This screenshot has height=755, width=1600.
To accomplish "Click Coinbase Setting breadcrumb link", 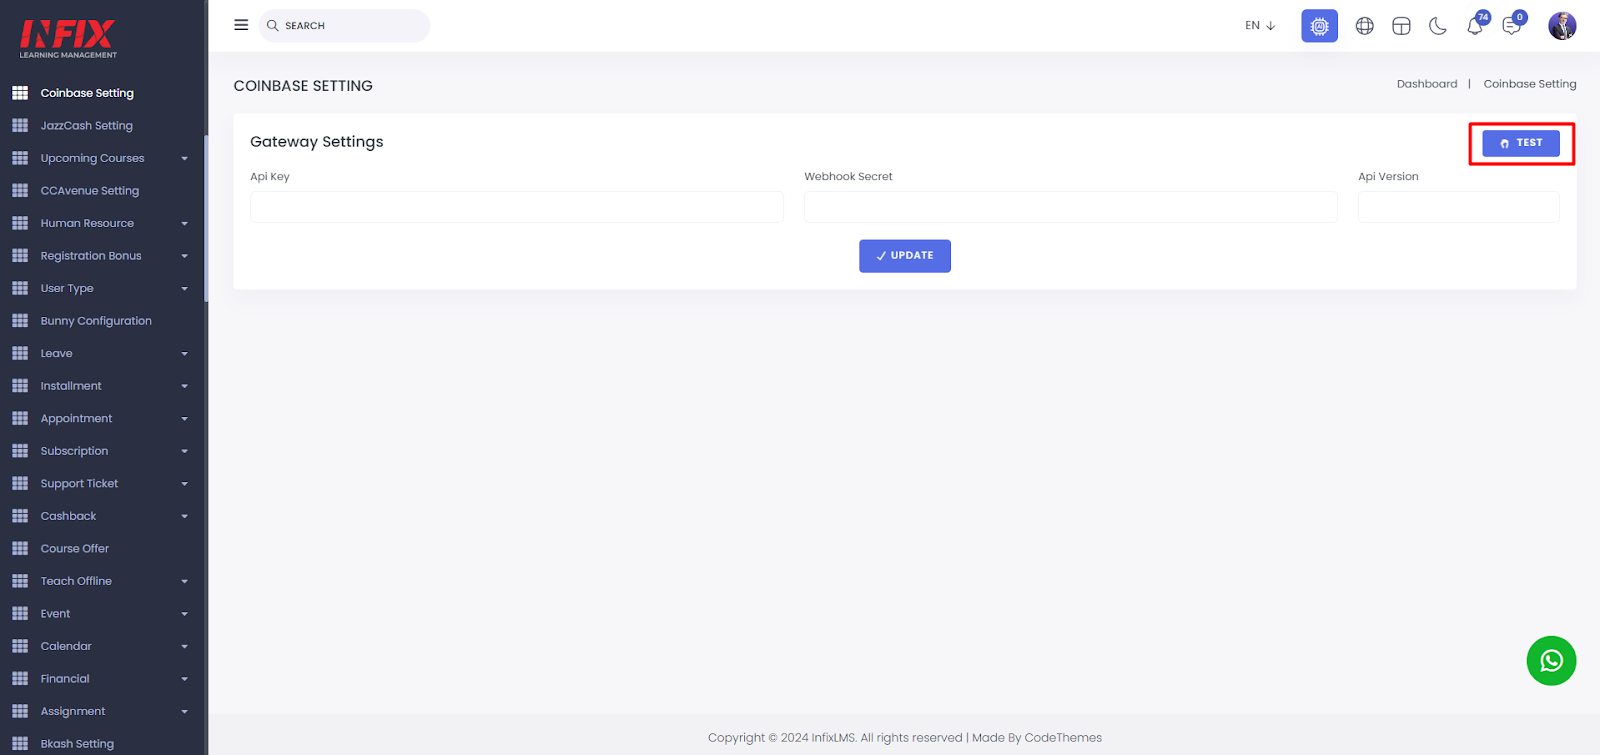I will 1530,84.
